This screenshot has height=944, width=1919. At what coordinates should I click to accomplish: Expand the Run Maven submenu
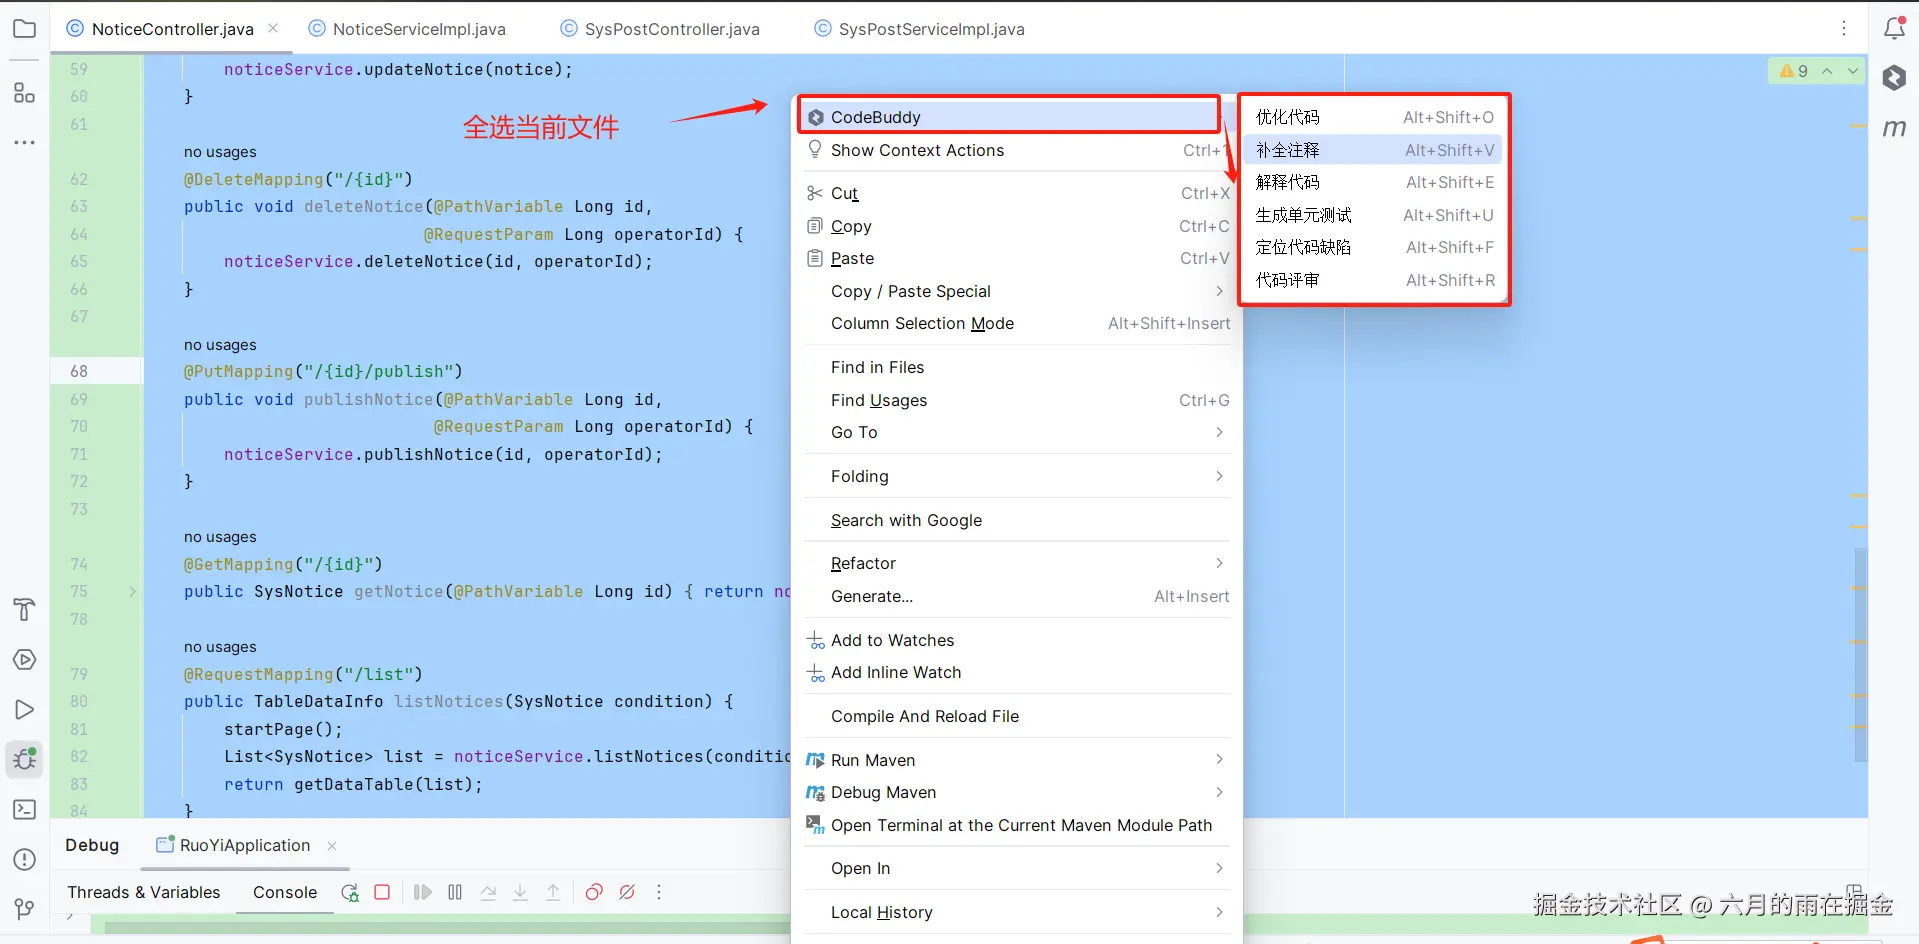coord(1018,760)
